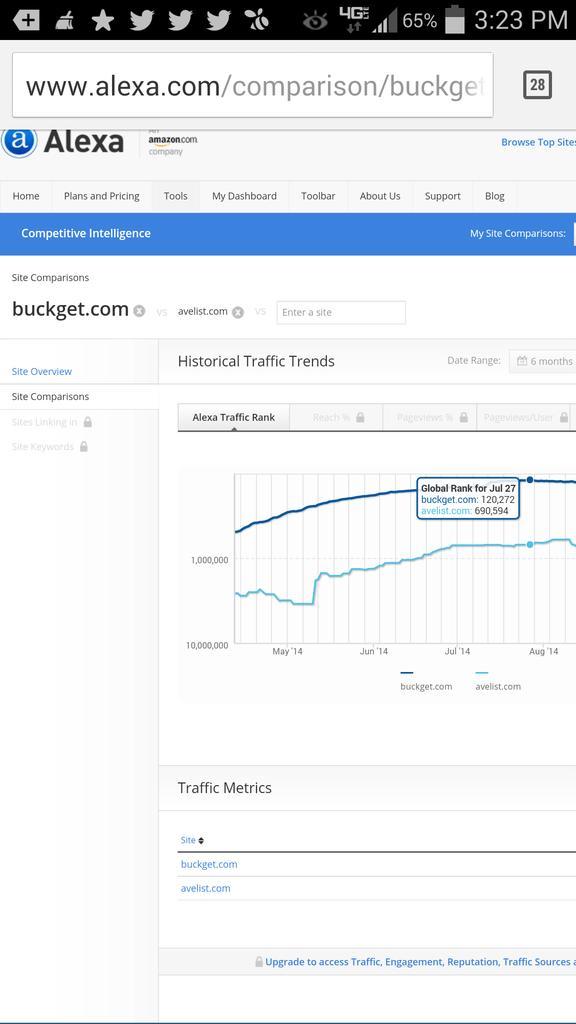
Task: Remove avelist.com from comparison
Action: [x=238, y=312]
